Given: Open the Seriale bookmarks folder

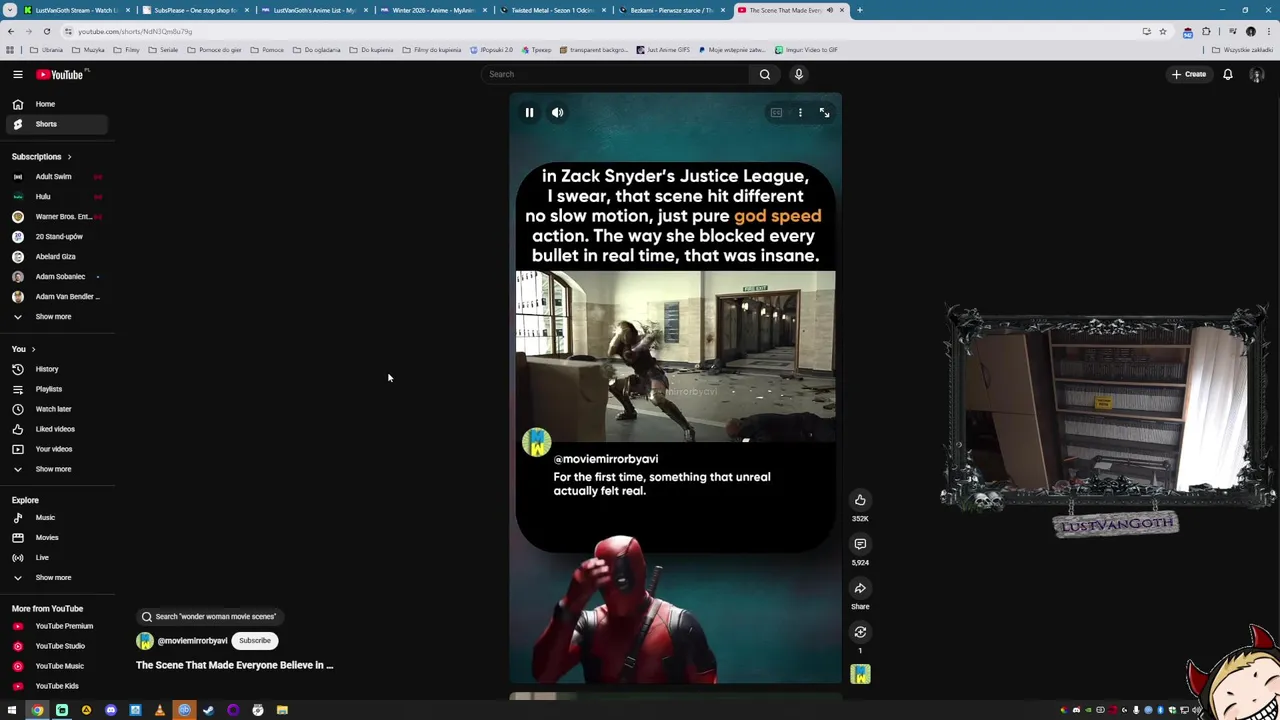Looking at the screenshot, I should click(164, 50).
